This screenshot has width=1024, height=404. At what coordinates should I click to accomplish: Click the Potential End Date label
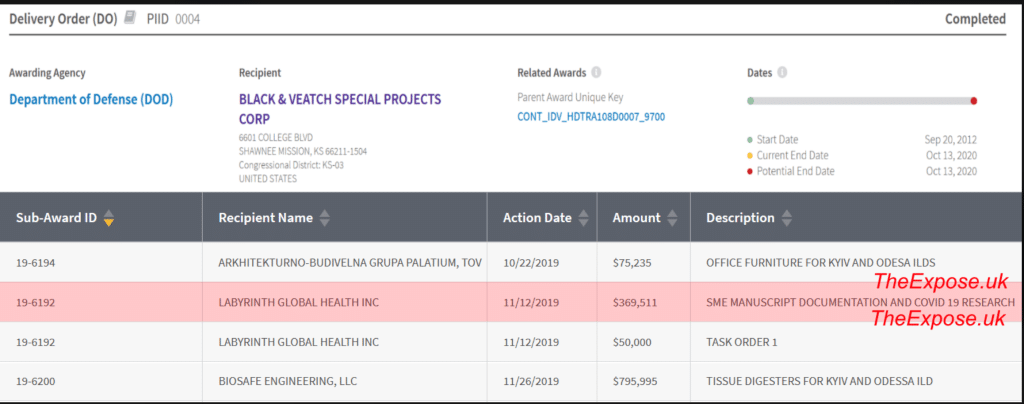coord(795,171)
